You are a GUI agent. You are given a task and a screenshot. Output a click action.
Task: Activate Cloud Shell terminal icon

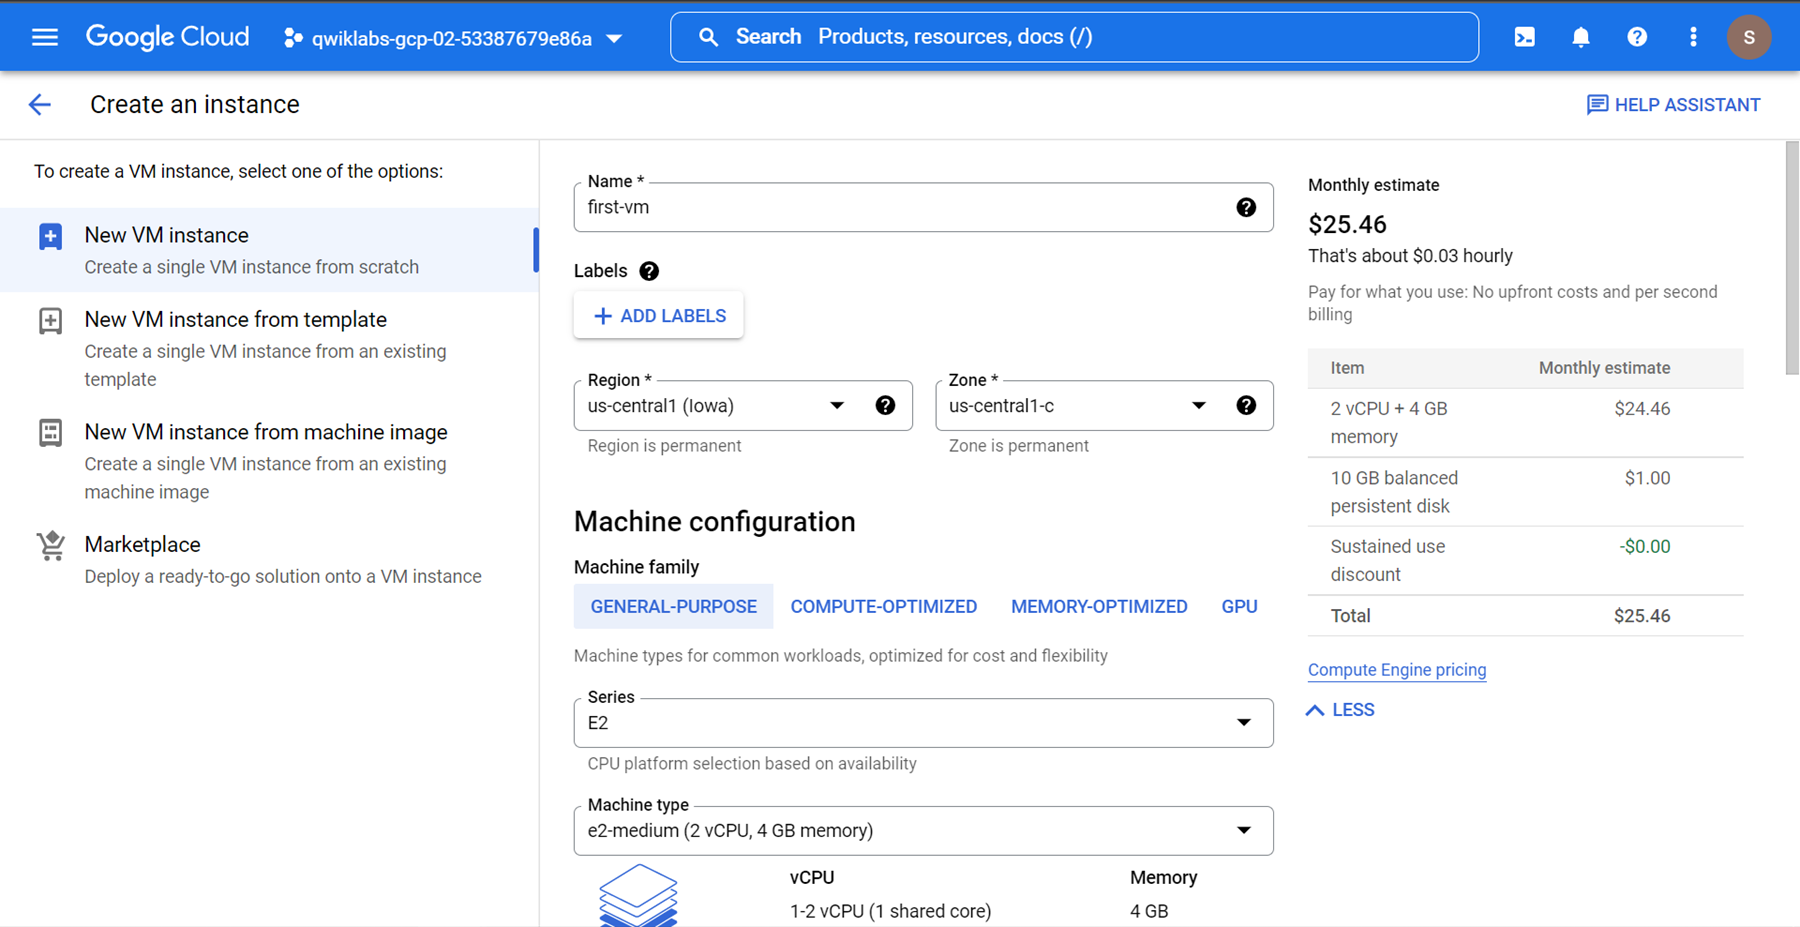point(1525,37)
